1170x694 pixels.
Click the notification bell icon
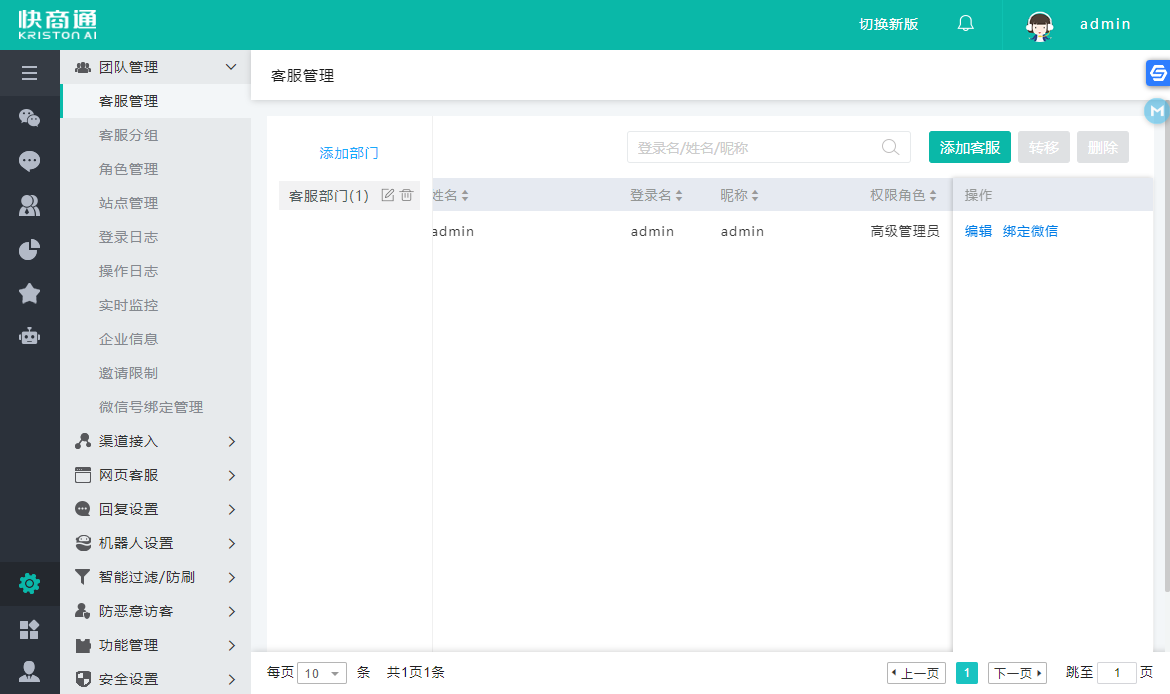(965, 24)
